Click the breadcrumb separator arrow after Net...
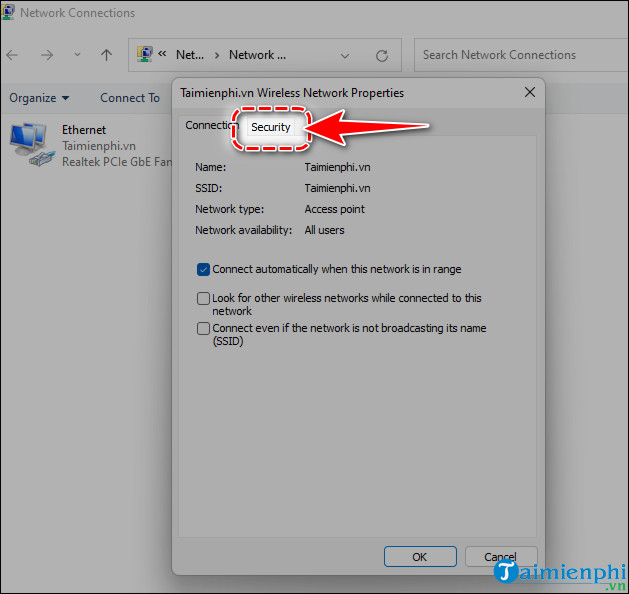Image resolution: width=629 pixels, height=594 pixels. click(217, 55)
